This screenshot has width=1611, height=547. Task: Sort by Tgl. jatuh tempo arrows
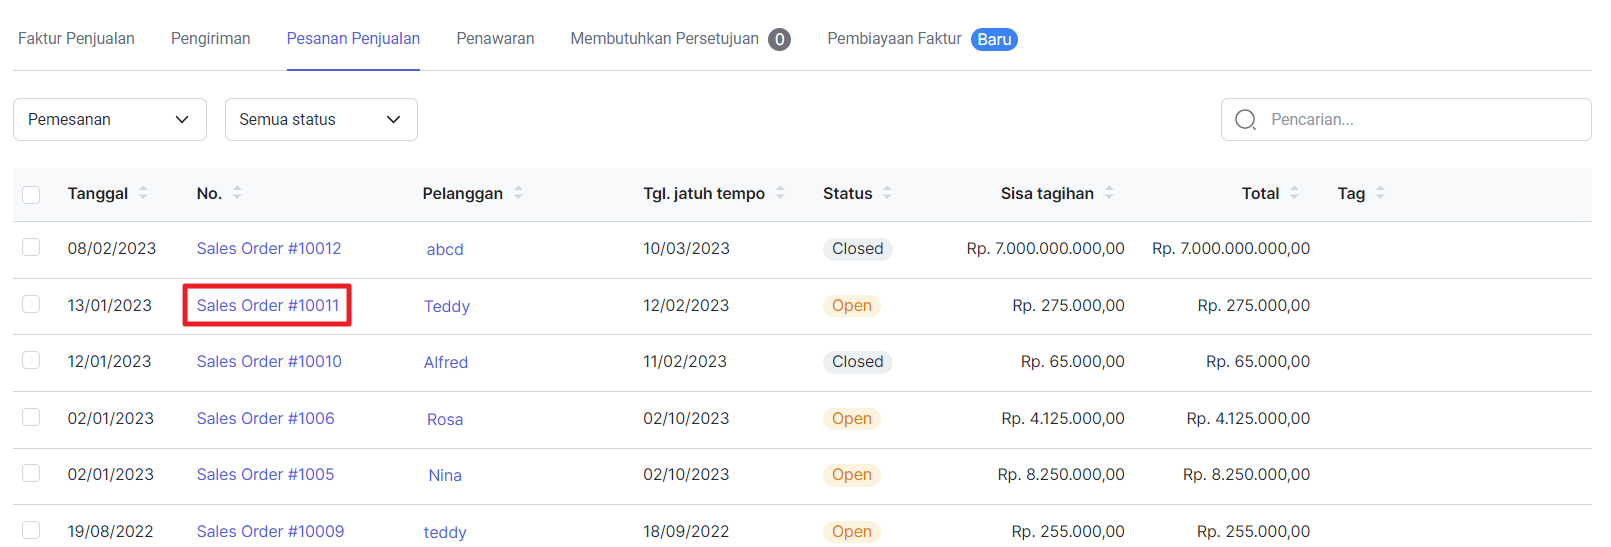click(x=780, y=193)
